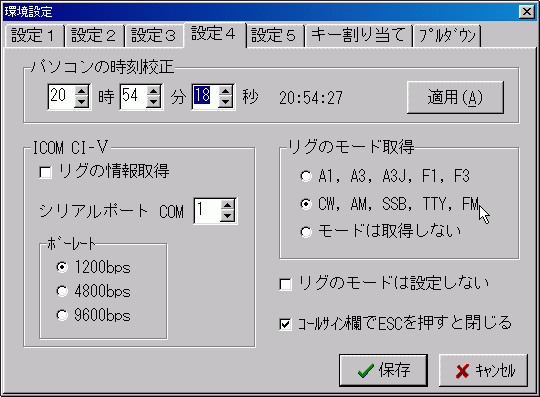
Task: Switch to the 設定1 tab
Action: click(x=33, y=35)
